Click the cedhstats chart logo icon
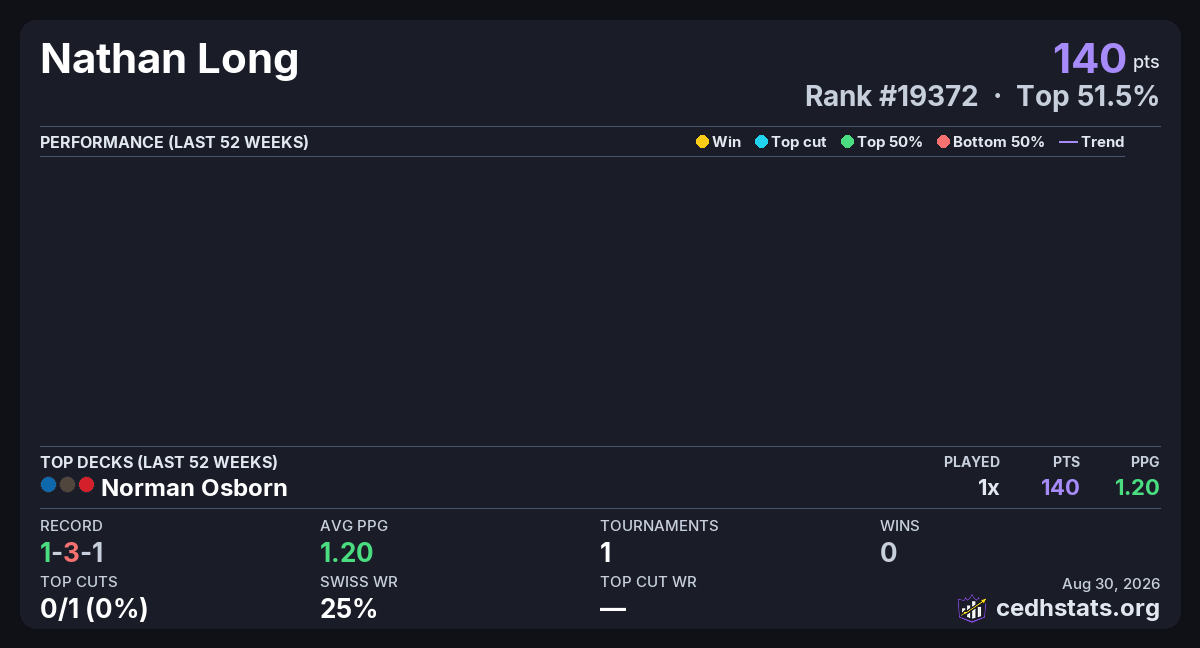This screenshot has width=1200, height=648. click(972, 608)
